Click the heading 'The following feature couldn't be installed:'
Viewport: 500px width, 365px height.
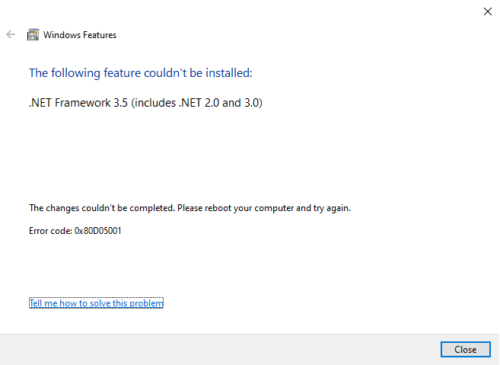[x=141, y=73]
